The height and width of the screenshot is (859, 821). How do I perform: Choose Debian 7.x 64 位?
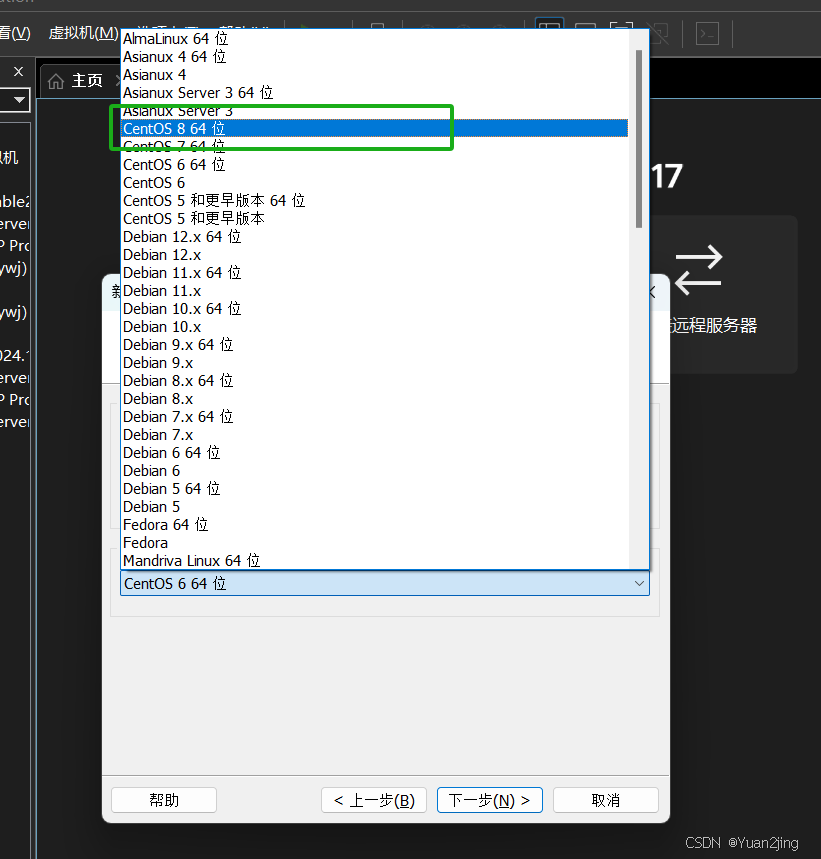point(375,417)
